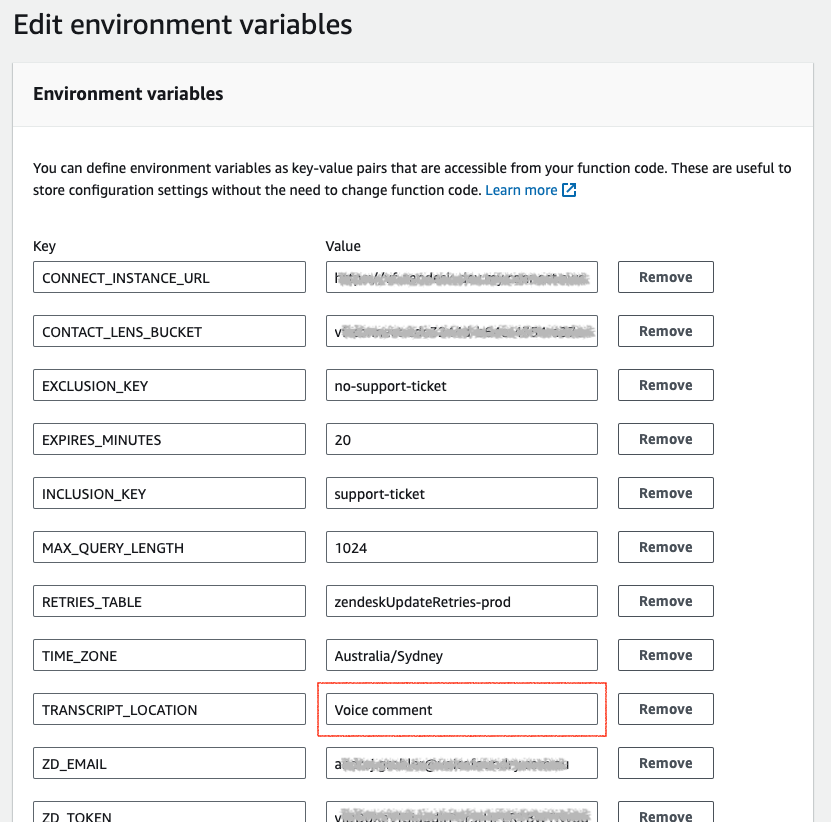Focus the CONNECT_INSTANCE_URL key field
The image size is (831, 822).
tap(169, 278)
